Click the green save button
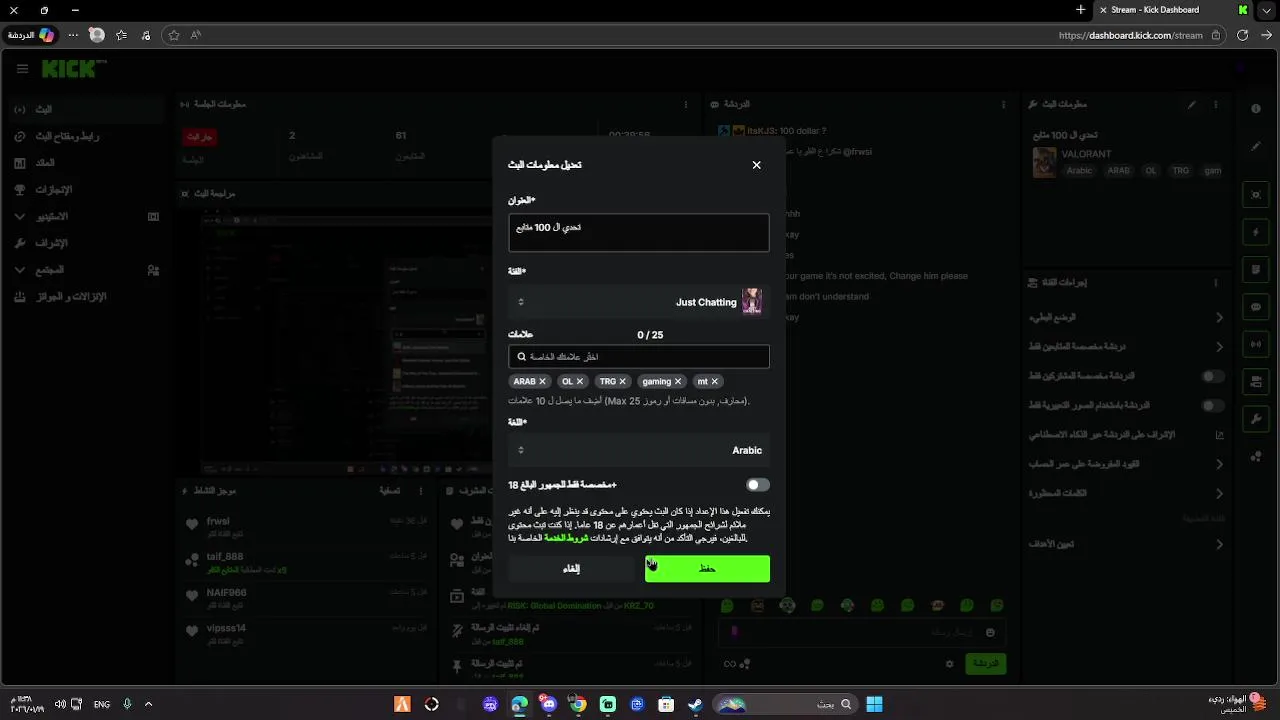Image resolution: width=1280 pixels, height=720 pixels. [707, 568]
